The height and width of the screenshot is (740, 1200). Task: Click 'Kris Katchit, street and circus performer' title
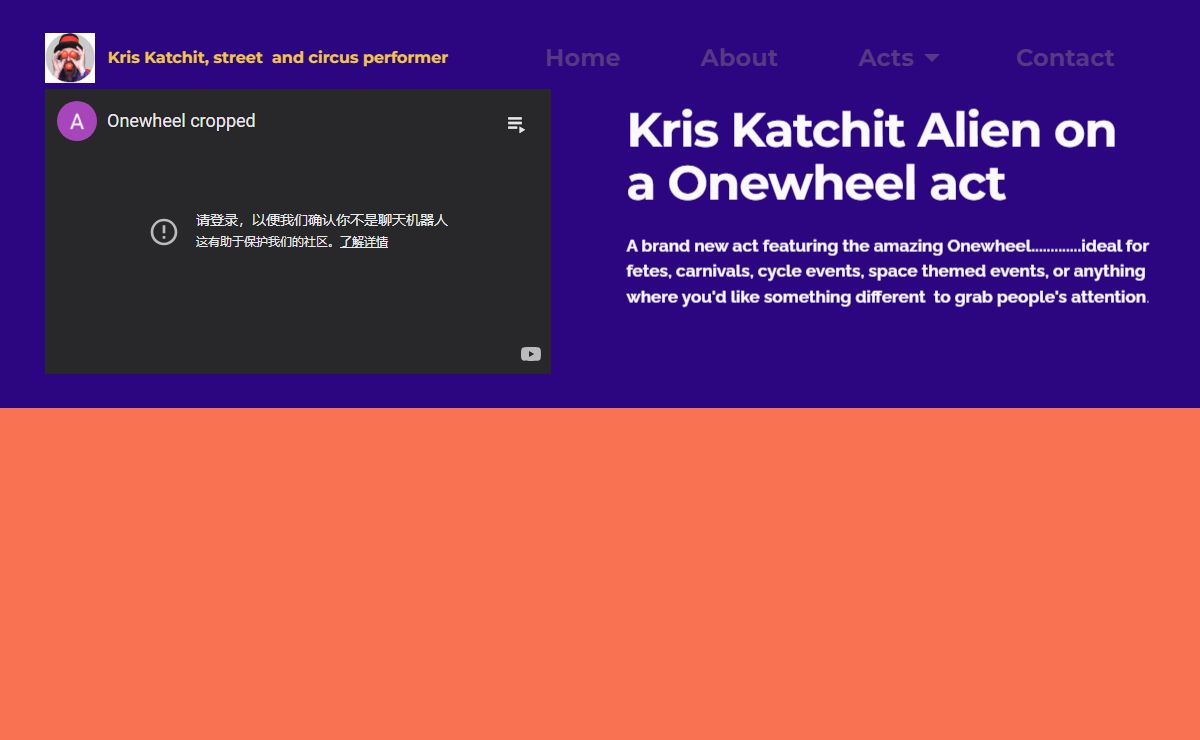[x=278, y=58]
